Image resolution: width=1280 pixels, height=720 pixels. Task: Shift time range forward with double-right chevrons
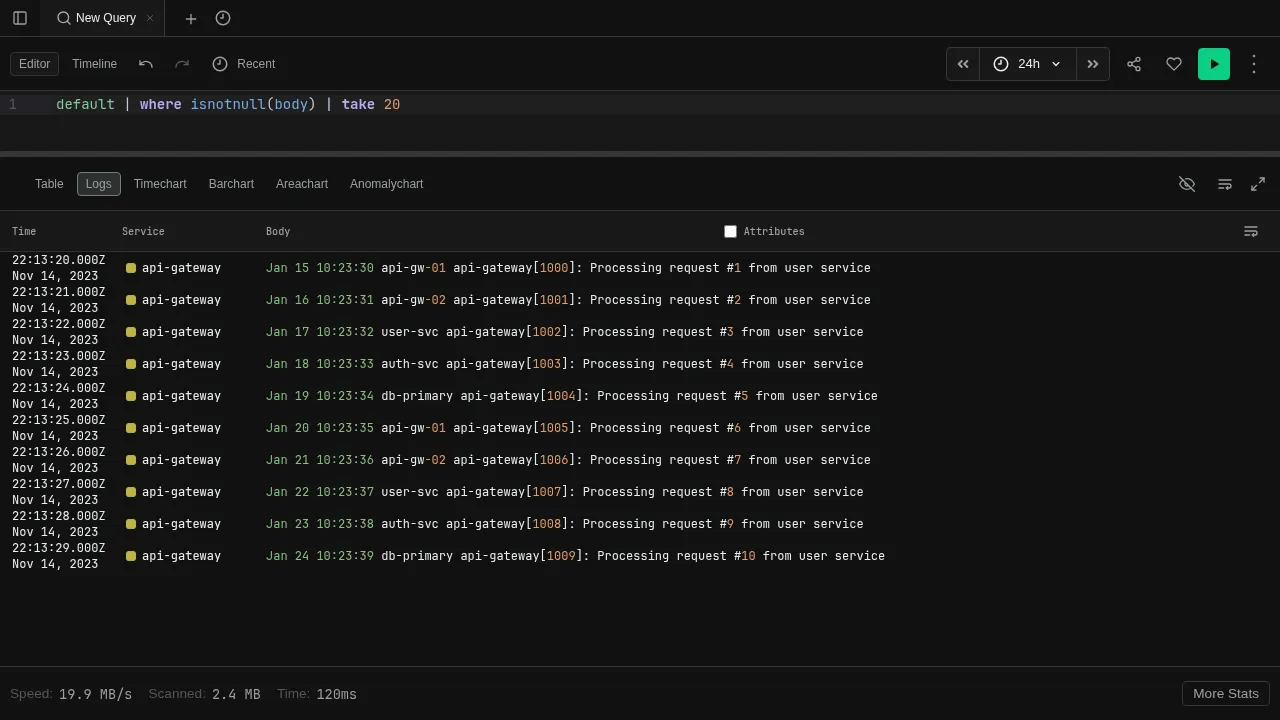[x=1092, y=63]
